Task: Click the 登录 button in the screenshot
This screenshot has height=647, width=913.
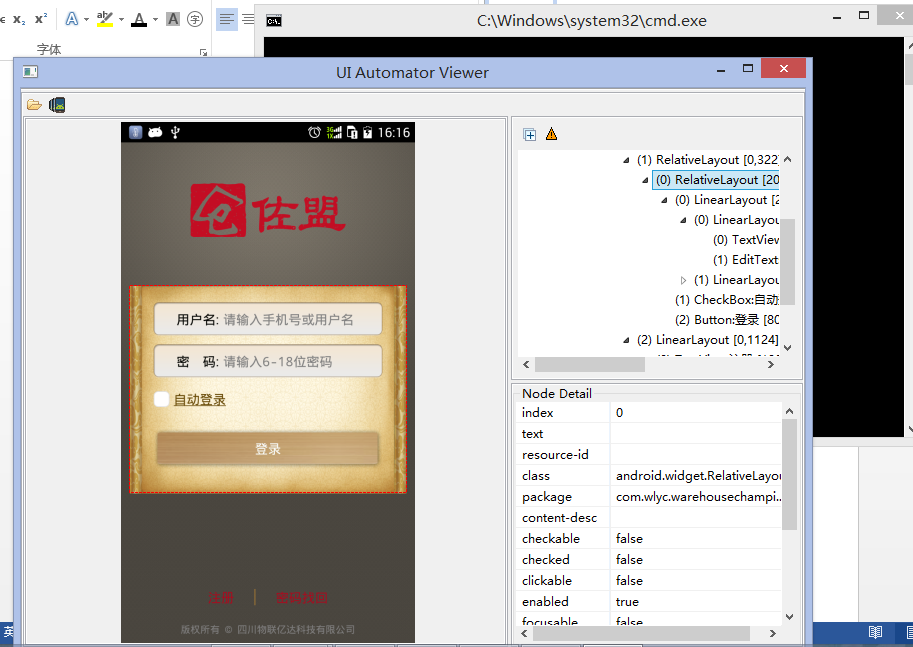Action: pyautogui.click(x=267, y=449)
